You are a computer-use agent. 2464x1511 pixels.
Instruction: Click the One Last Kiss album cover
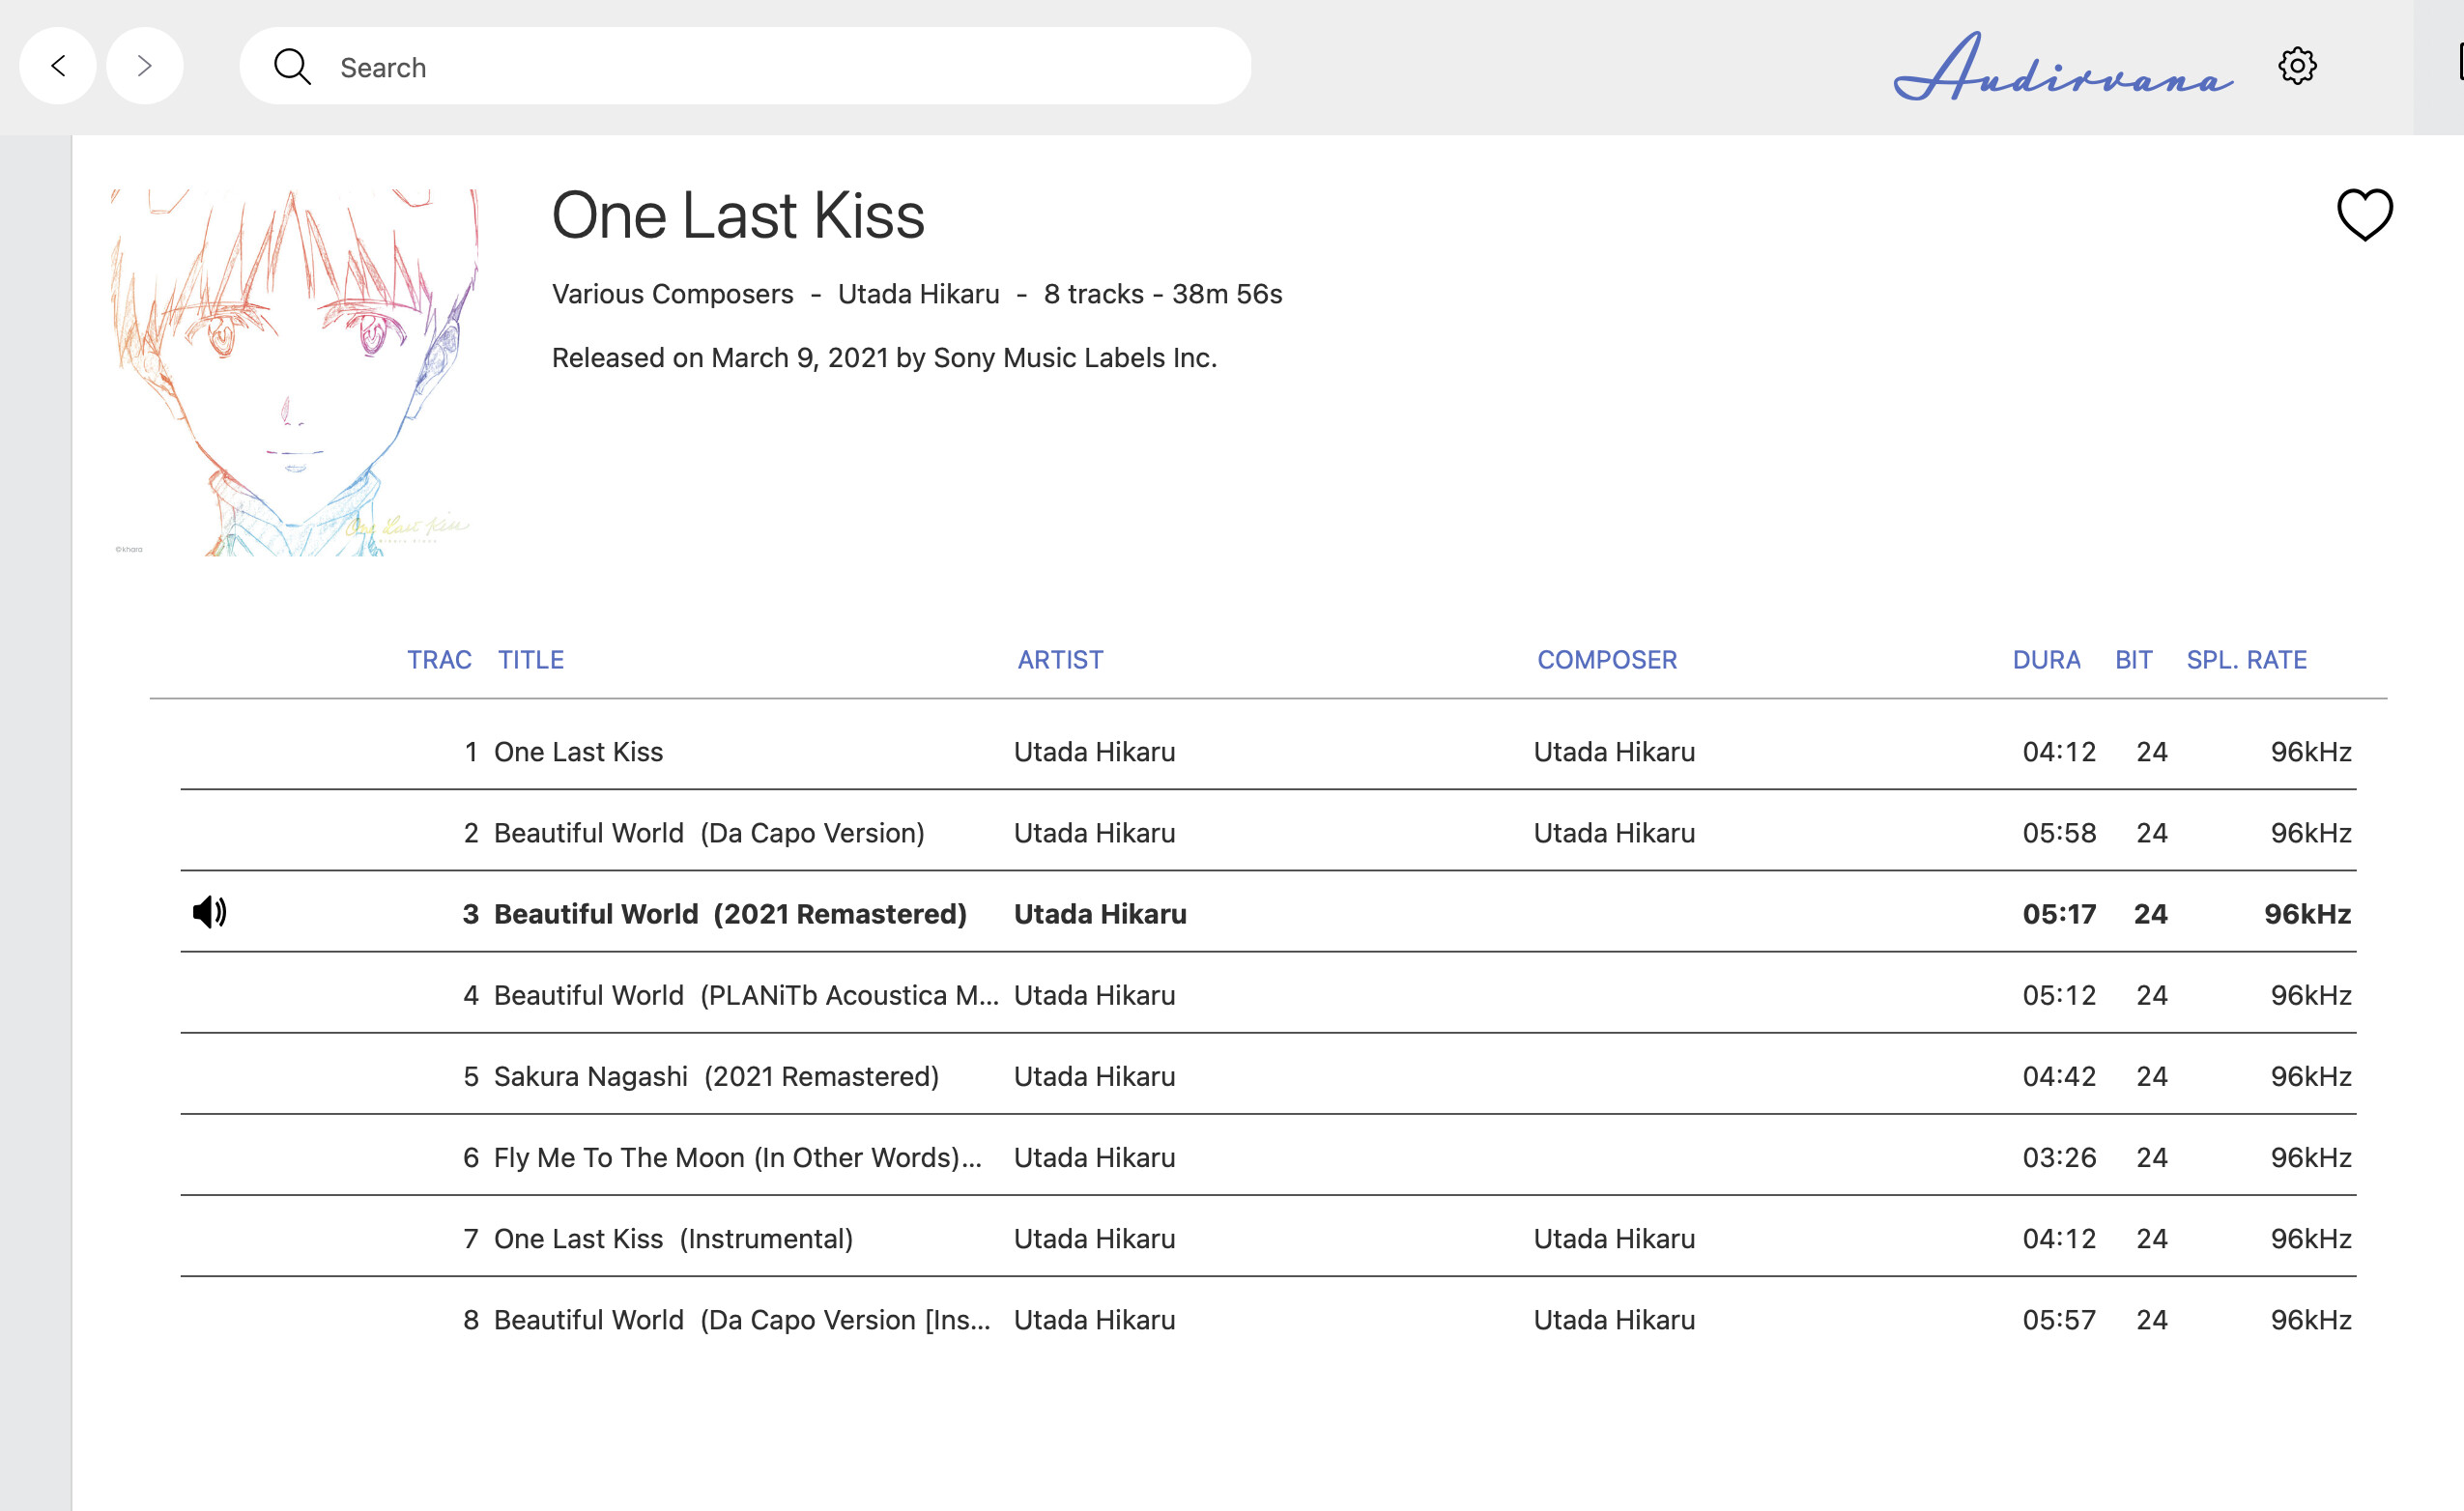(x=294, y=372)
